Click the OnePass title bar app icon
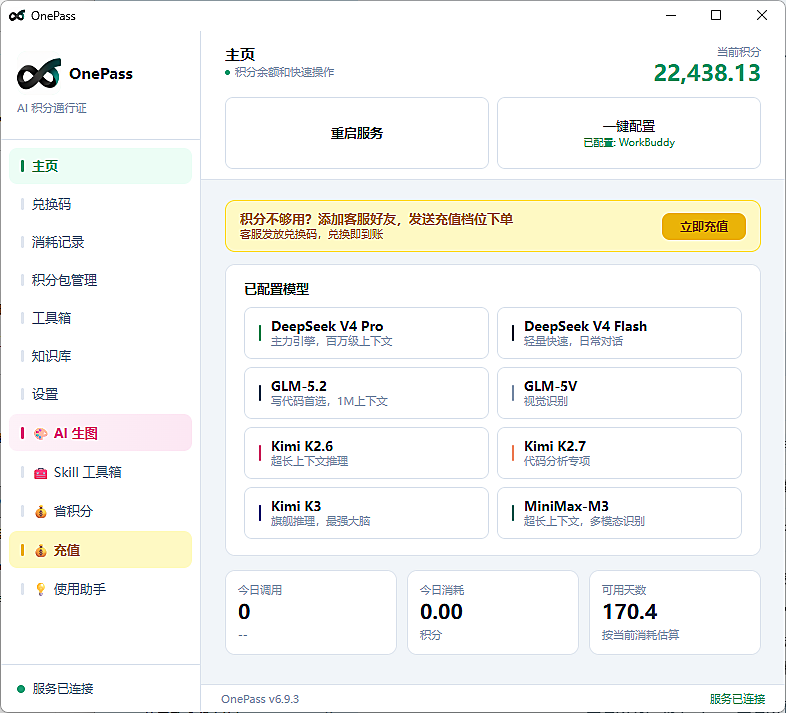 click(x=17, y=16)
